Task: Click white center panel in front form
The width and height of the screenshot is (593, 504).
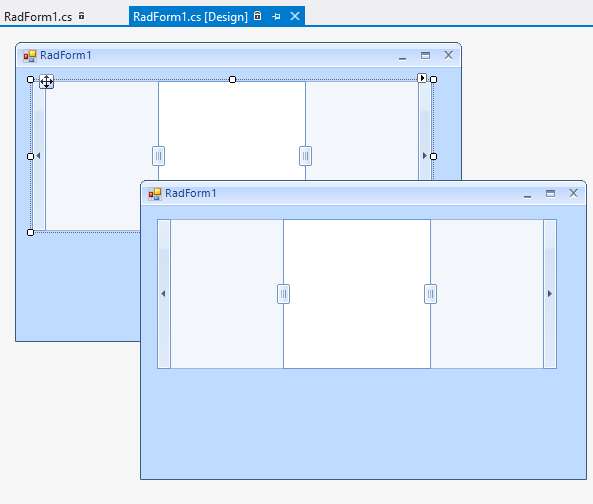Action: 357,294
